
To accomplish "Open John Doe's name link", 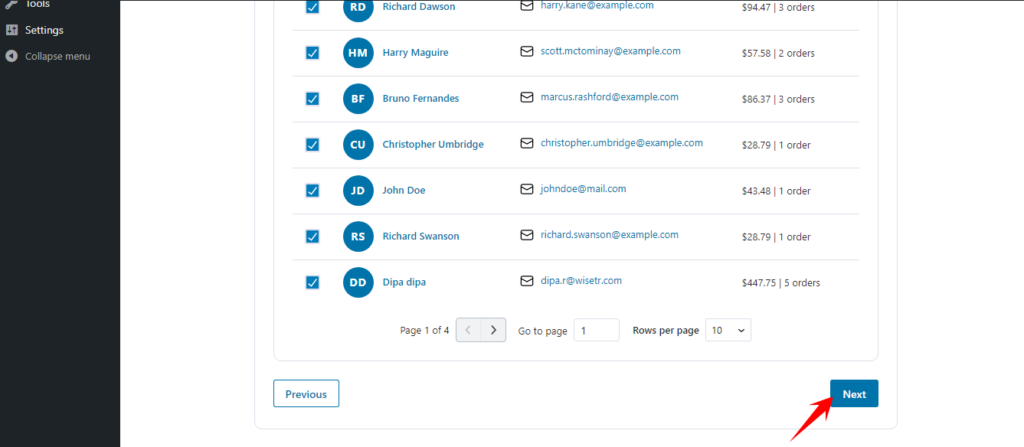I will tap(404, 191).
